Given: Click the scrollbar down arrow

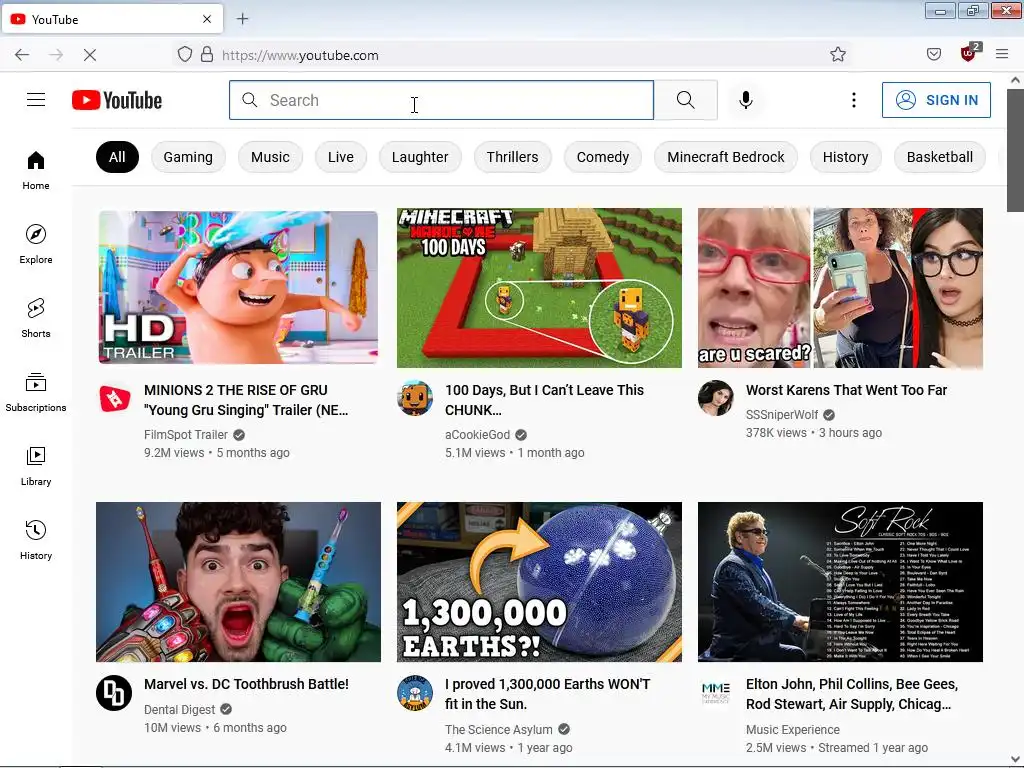Looking at the screenshot, I should coord(1016,760).
